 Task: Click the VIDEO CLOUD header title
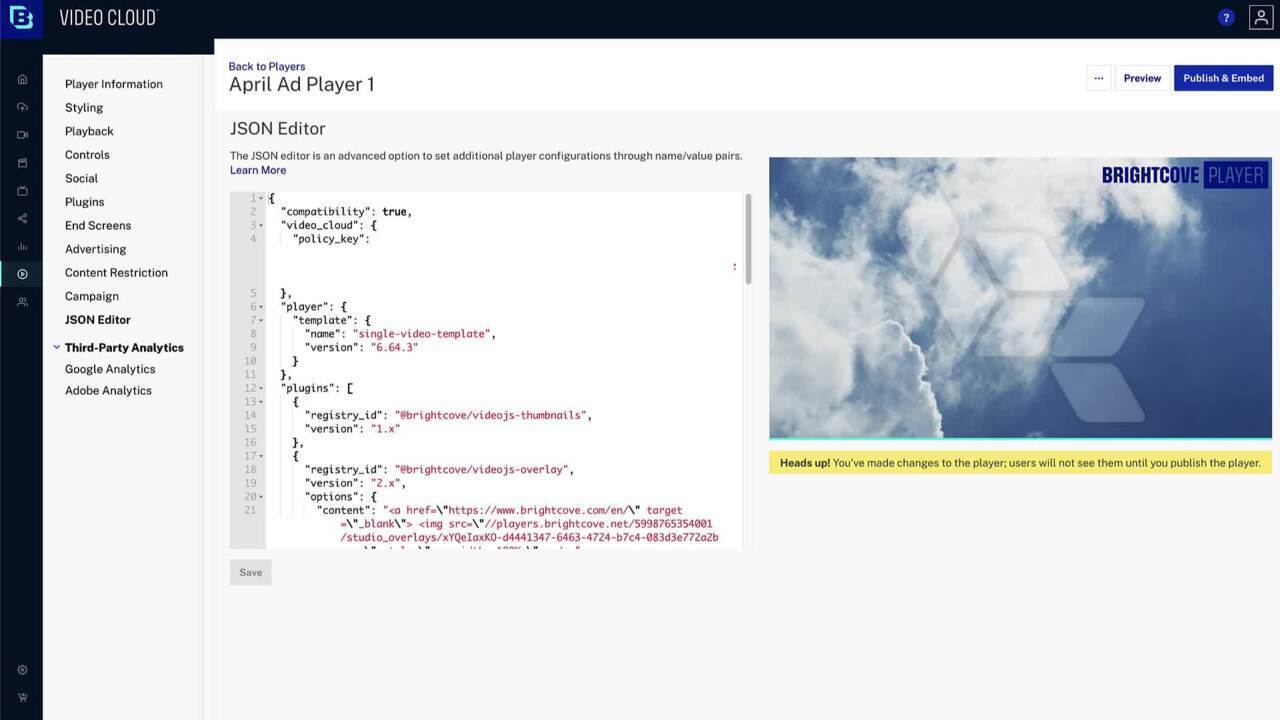pyautogui.click(x=108, y=18)
